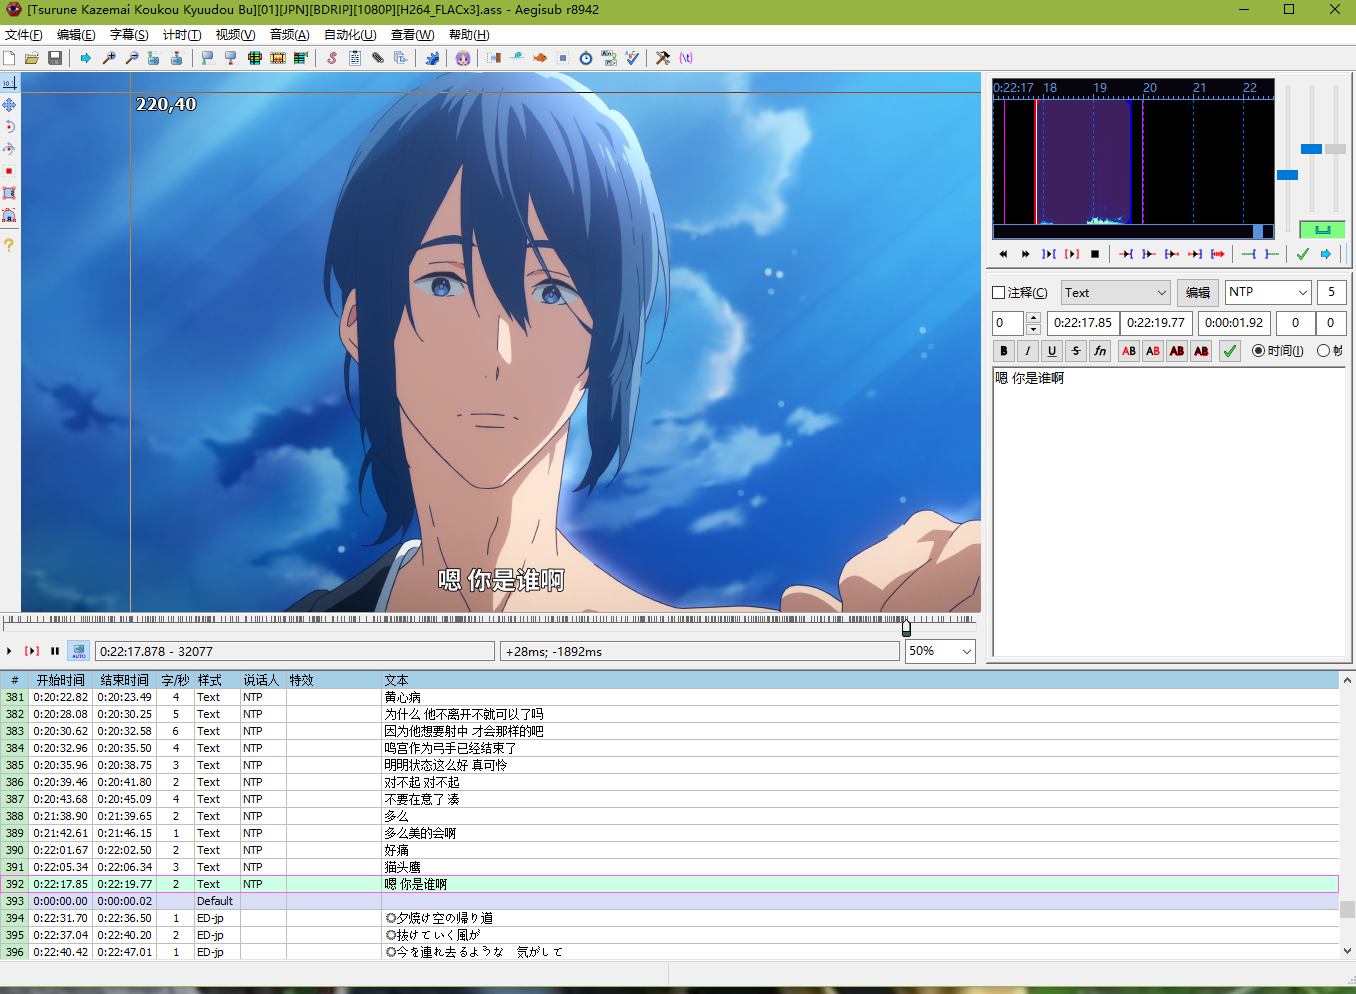Open the Text style dropdown
The width and height of the screenshot is (1356, 994).
[x=1115, y=293]
